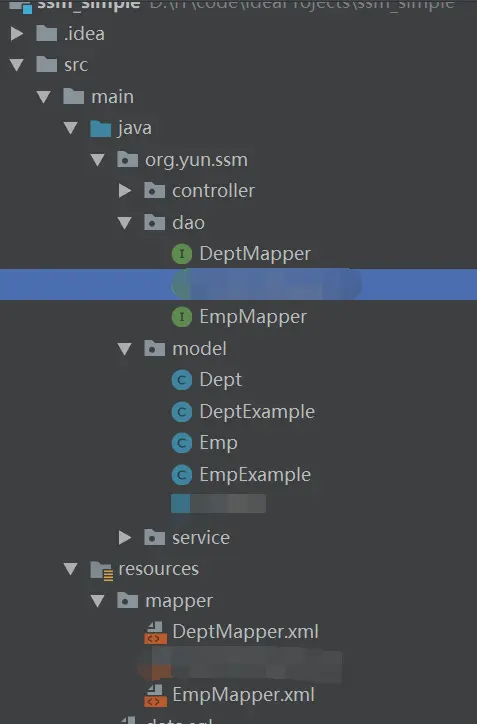Viewport: 477px width, 724px height.
Task: Click the EmpExample class icon
Action: coord(182,475)
